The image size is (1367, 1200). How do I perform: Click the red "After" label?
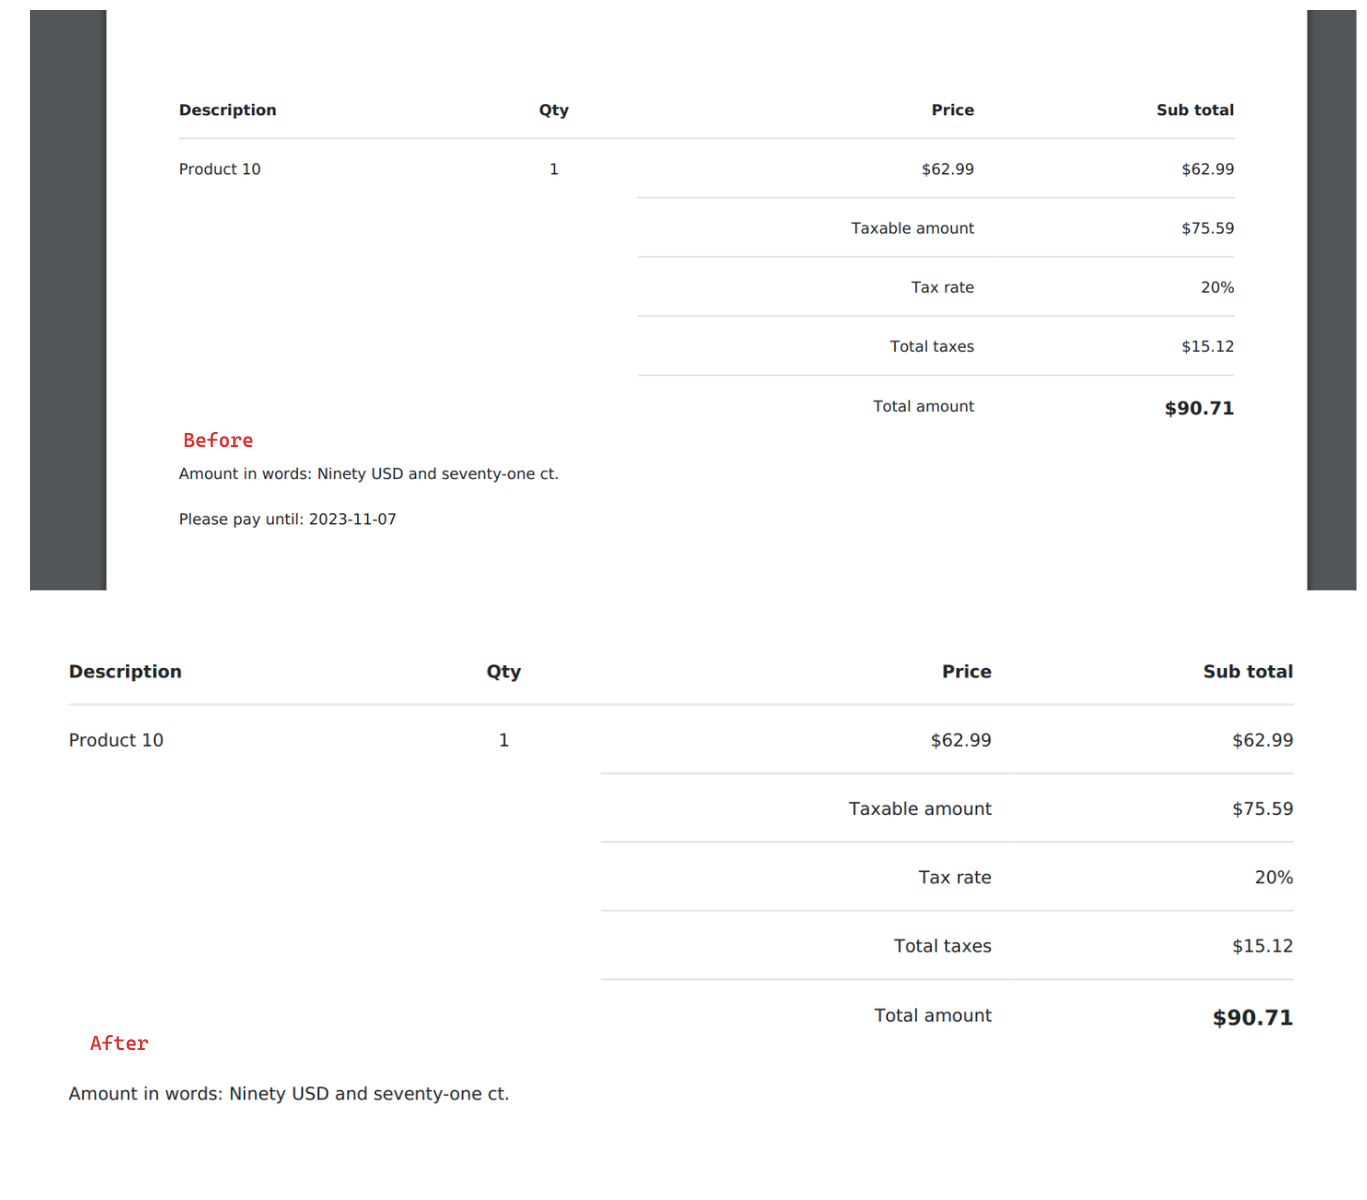(x=119, y=1044)
